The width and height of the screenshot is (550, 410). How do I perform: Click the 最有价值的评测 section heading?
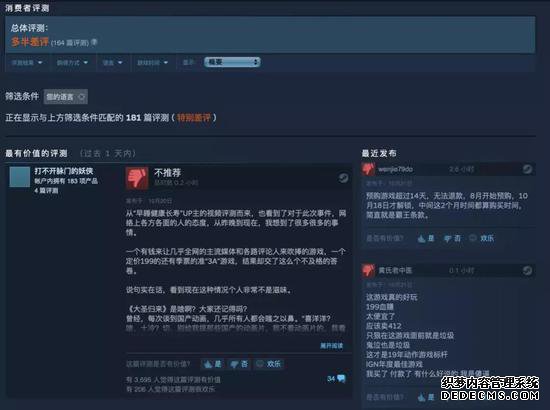click(x=36, y=153)
